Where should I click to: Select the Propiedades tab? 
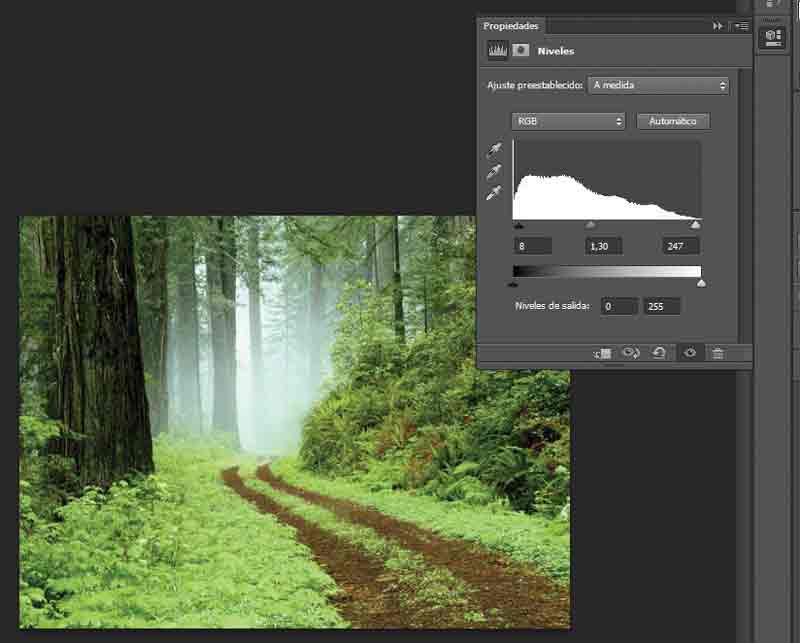pos(511,26)
